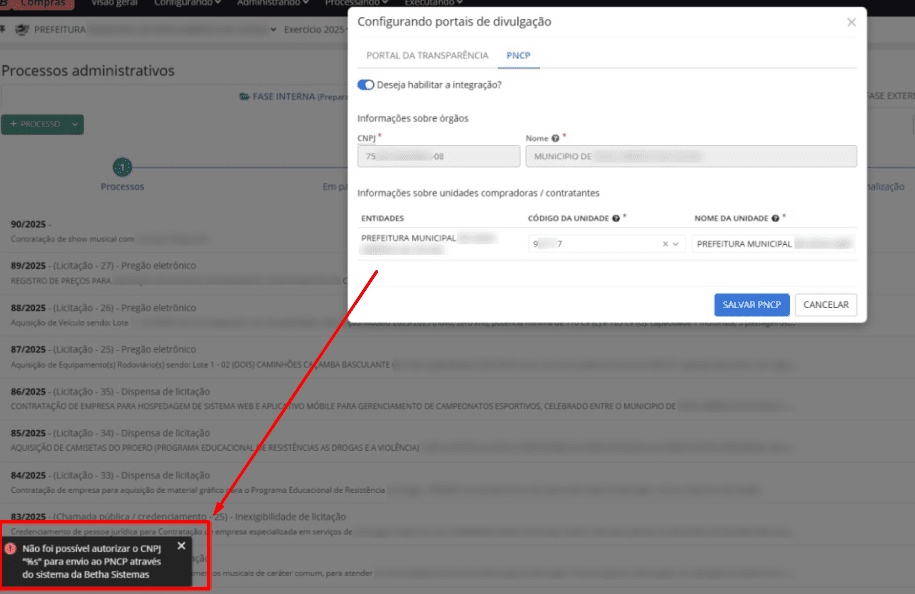The height and width of the screenshot is (594, 915).
Task: Click the Salvar PNCP button
Action: click(751, 305)
